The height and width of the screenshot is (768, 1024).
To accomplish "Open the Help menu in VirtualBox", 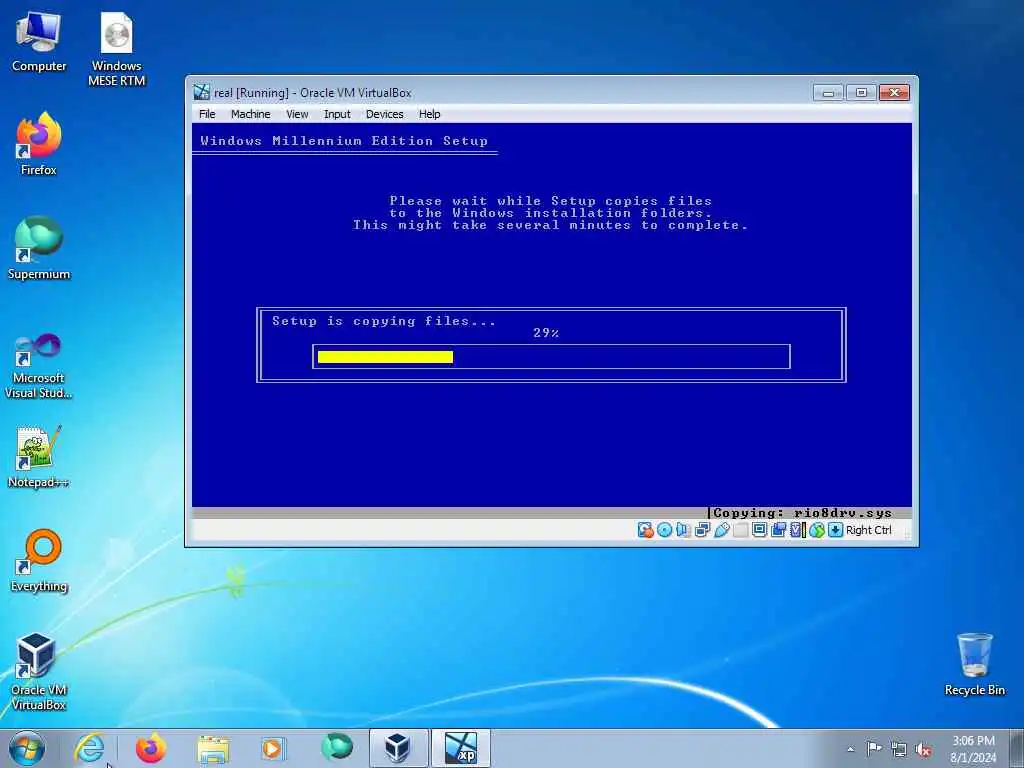I will [x=430, y=114].
